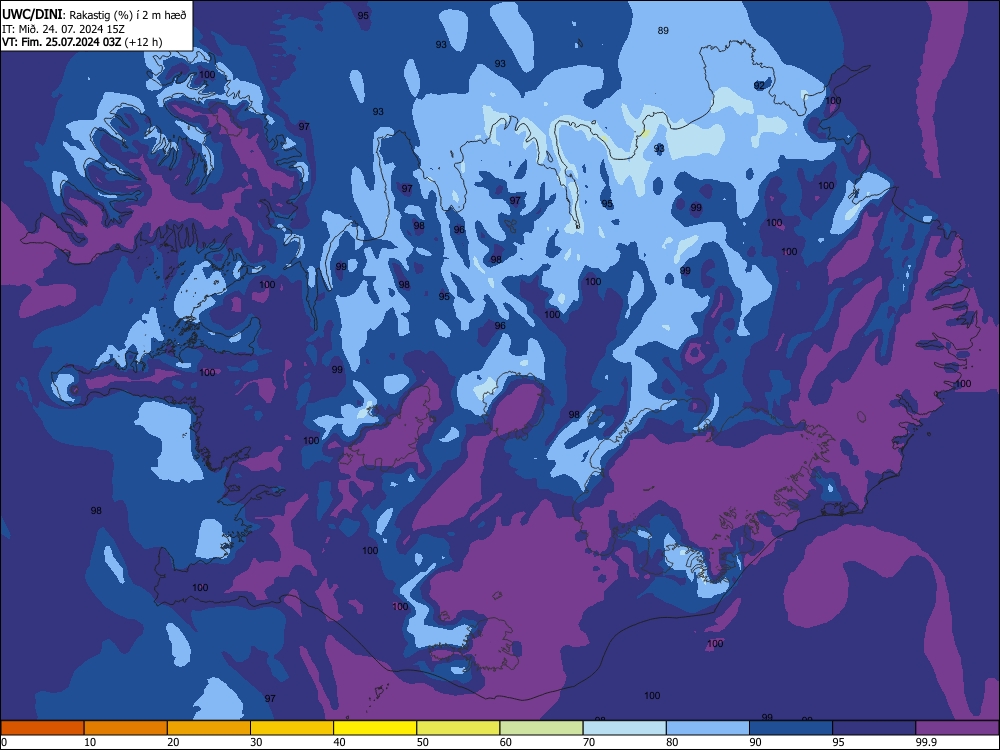The width and height of the screenshot is (1000, 750).
Task: Click the legend scale label '90'
Action: (x=756, y=742)
